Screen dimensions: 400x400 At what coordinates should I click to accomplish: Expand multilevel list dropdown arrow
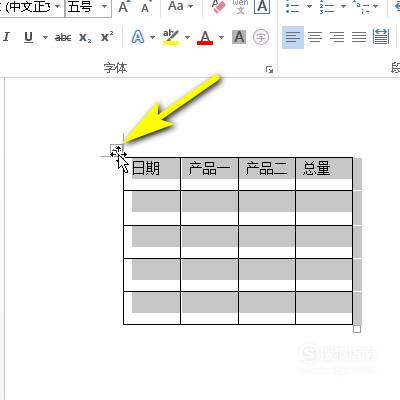(376, 7)
